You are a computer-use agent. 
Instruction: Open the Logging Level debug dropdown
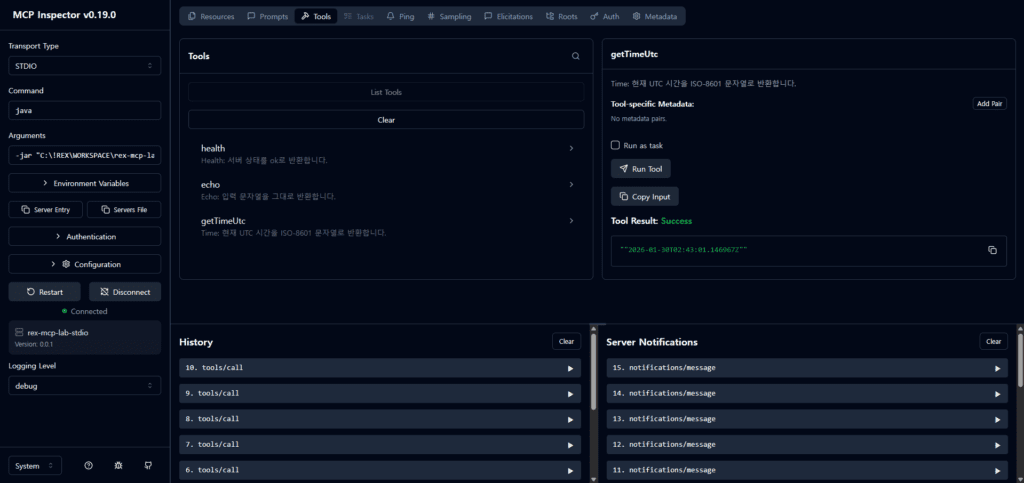[x=84, y=385]
